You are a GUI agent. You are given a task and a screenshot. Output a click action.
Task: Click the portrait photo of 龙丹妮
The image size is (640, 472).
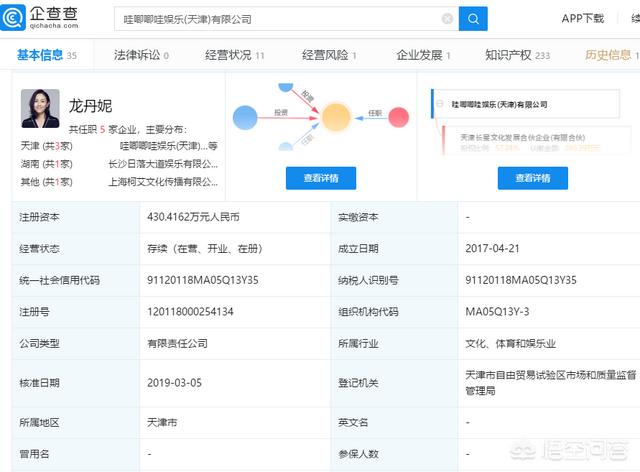click(40, 109)
